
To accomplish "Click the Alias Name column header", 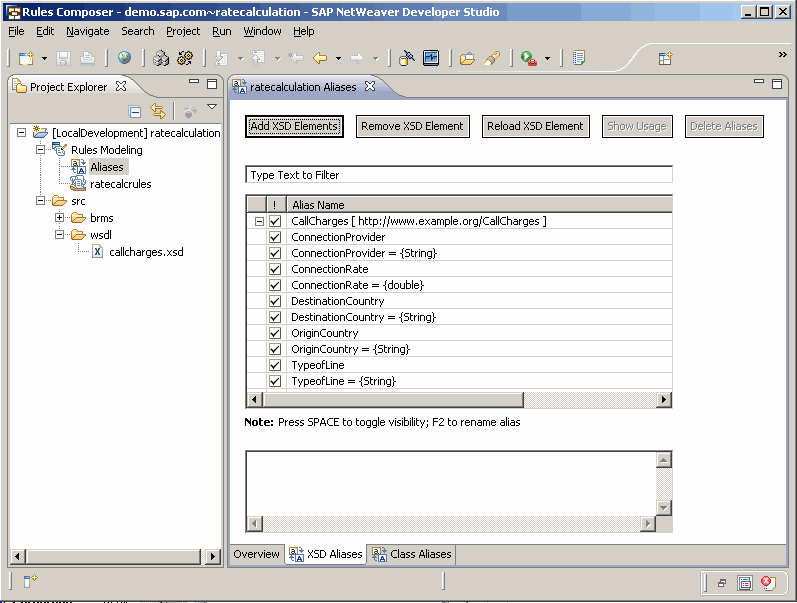I will click(x=479, y=205).
